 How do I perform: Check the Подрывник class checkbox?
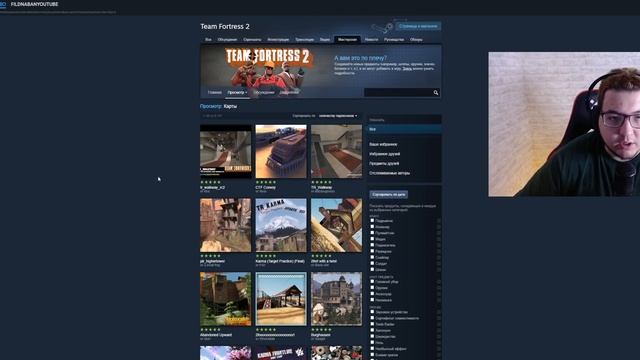click(x=372, y=220)
